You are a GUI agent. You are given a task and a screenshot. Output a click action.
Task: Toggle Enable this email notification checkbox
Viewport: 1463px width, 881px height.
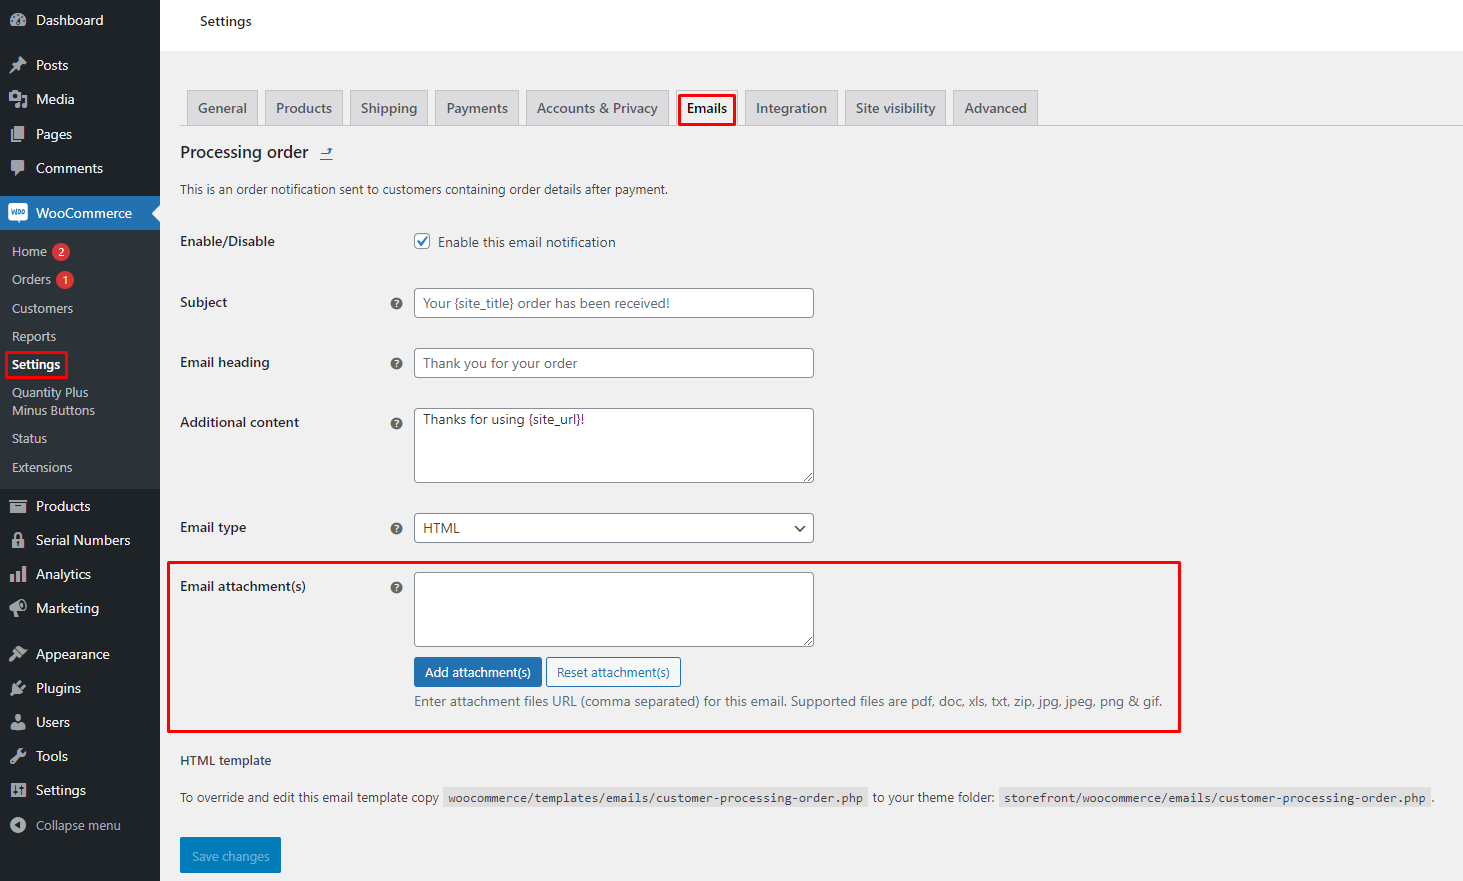click(423, 241)
